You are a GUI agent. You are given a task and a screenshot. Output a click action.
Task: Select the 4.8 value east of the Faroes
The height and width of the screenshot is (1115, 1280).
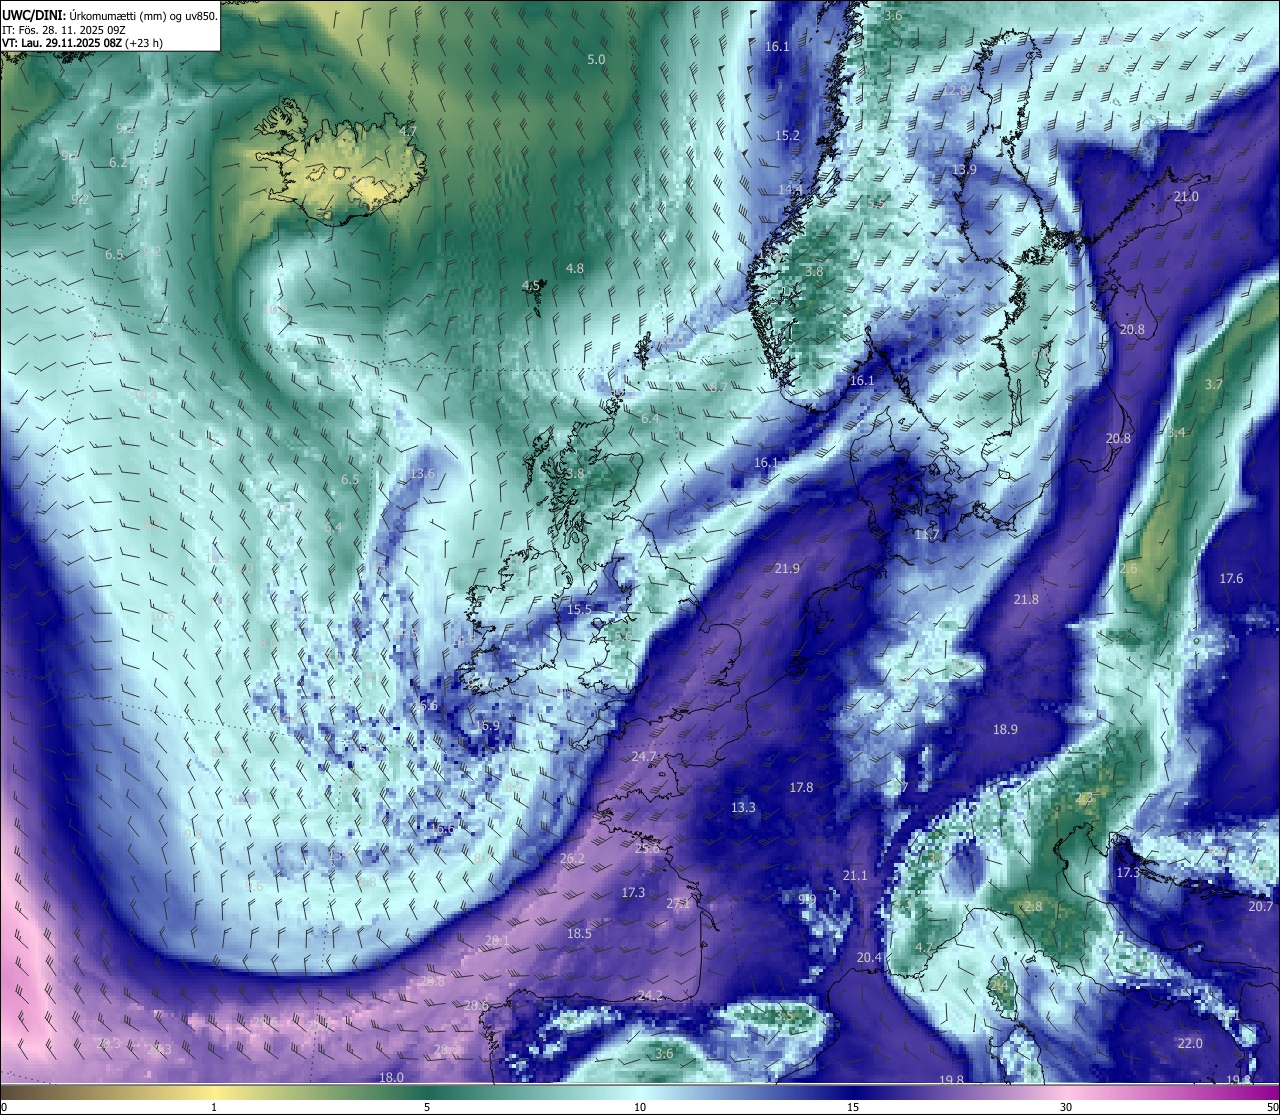click(575, 268)
